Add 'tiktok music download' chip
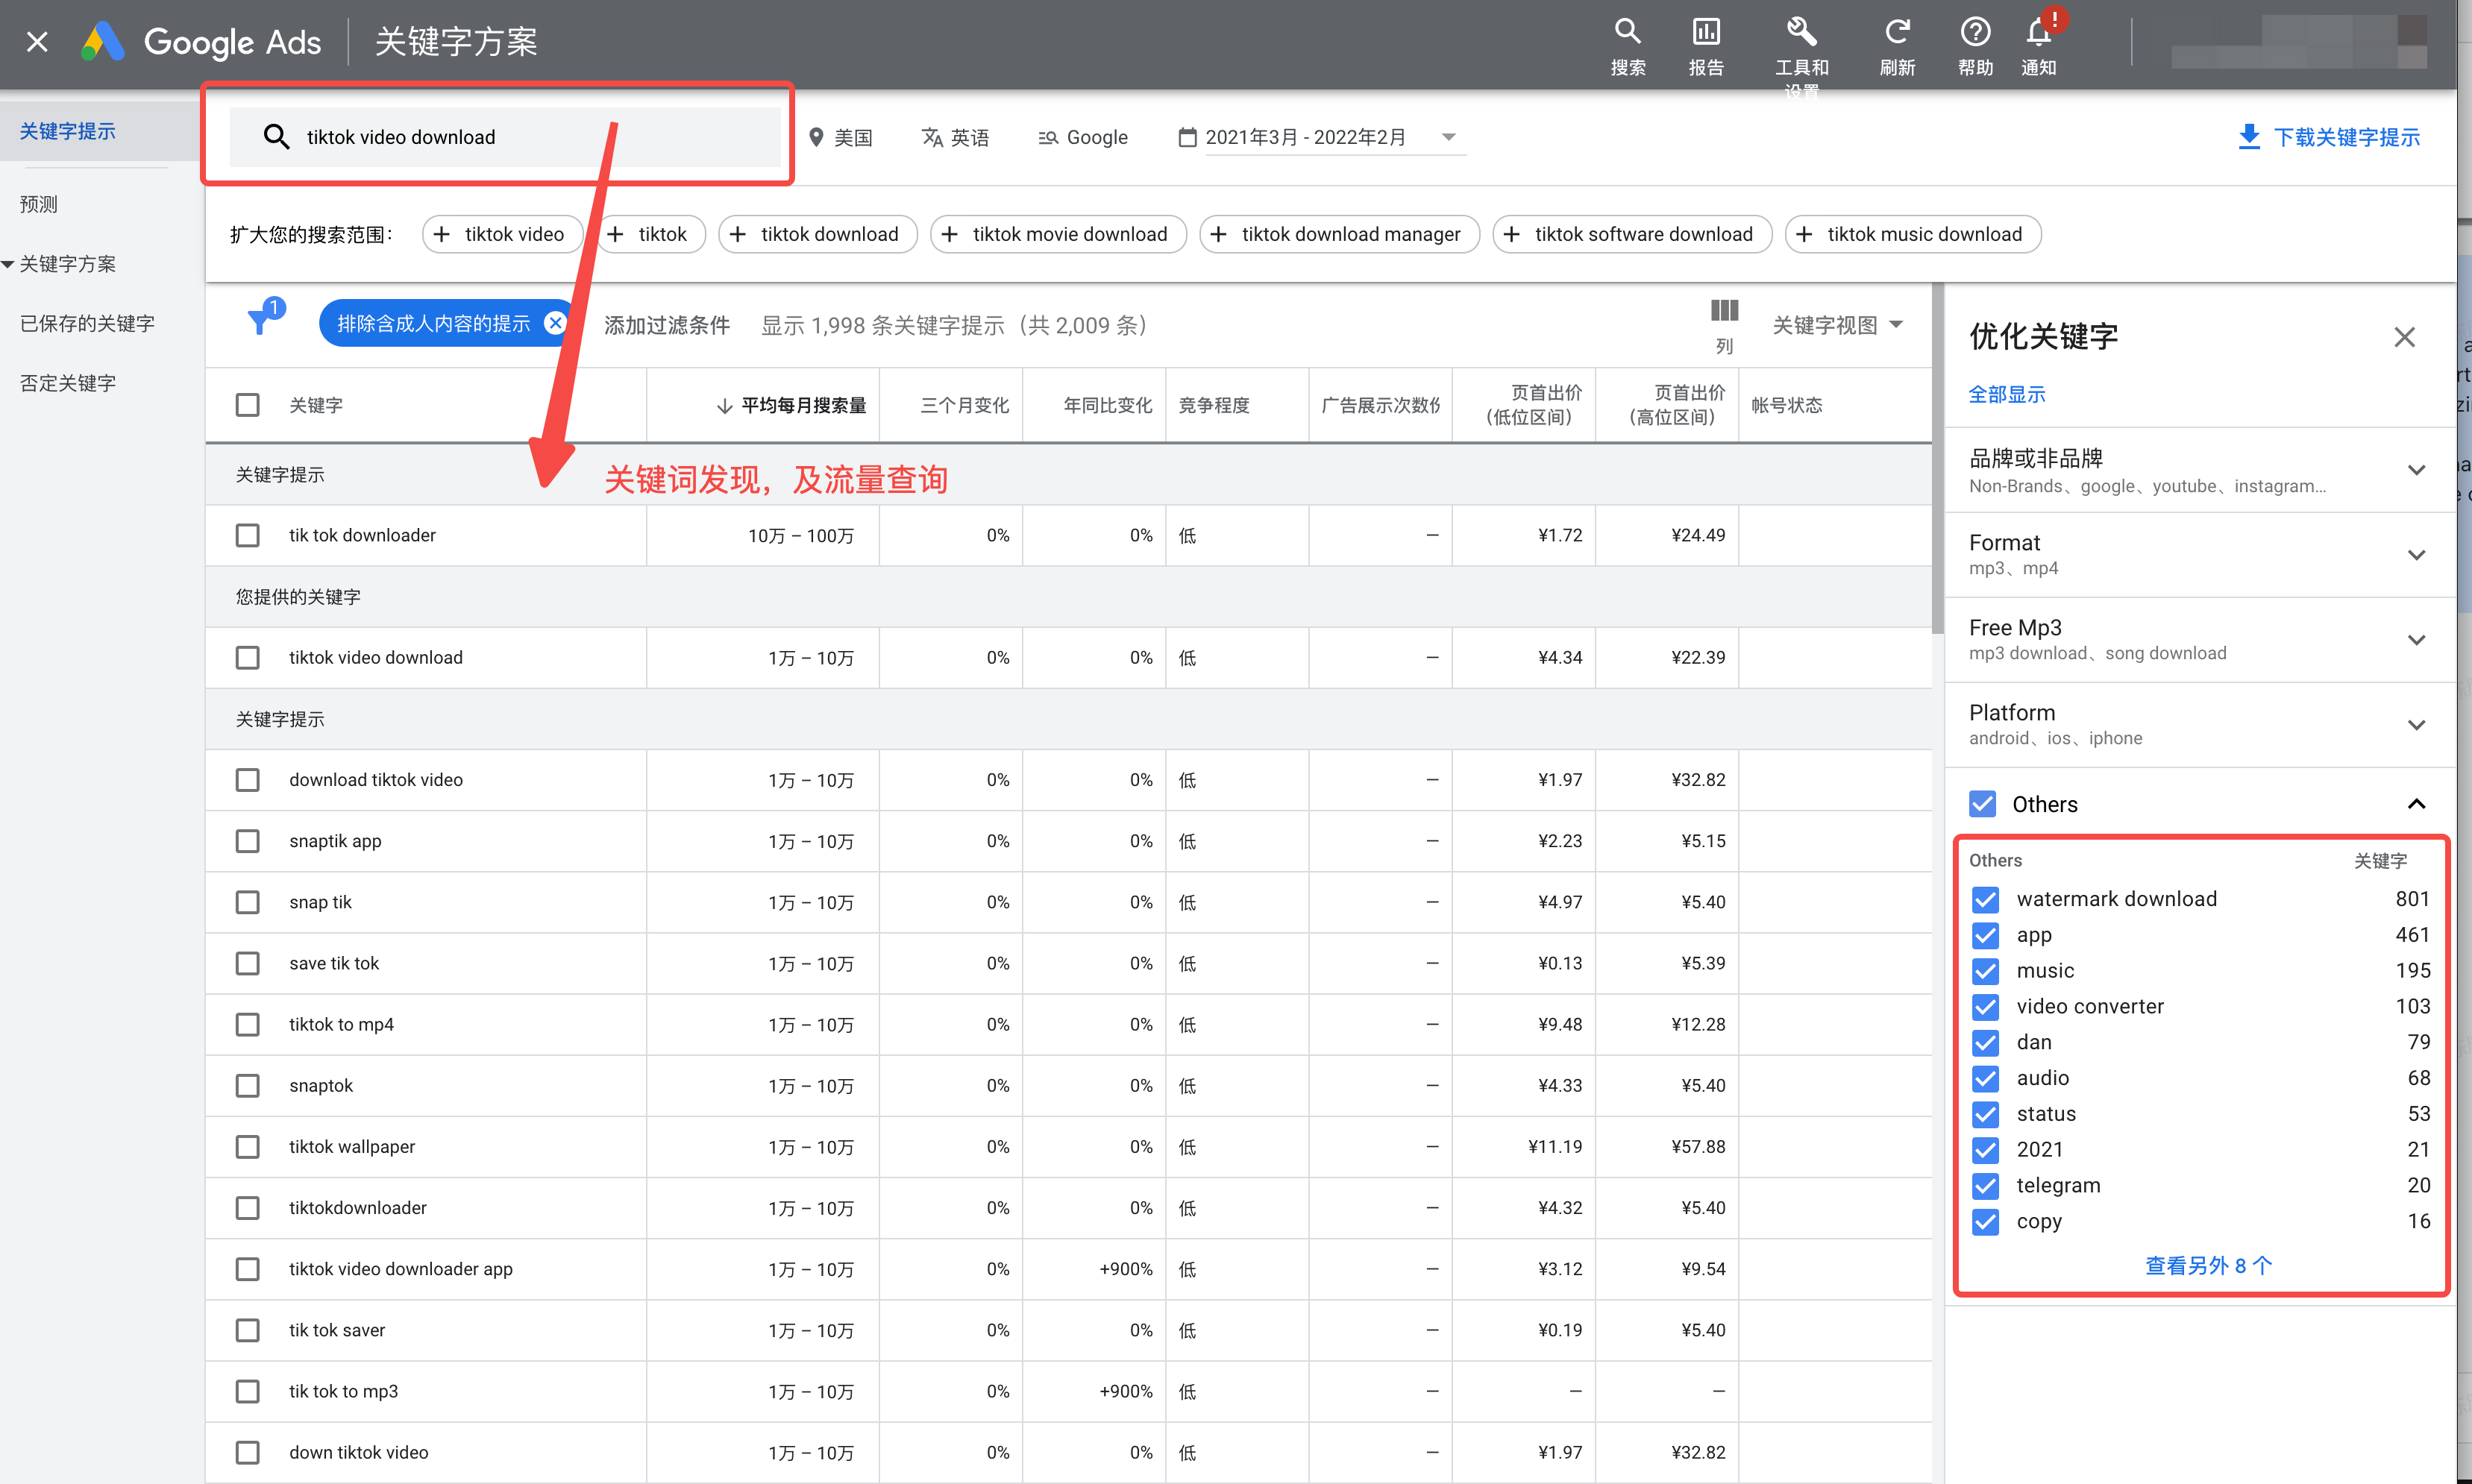 click(x=1913, y=234)
